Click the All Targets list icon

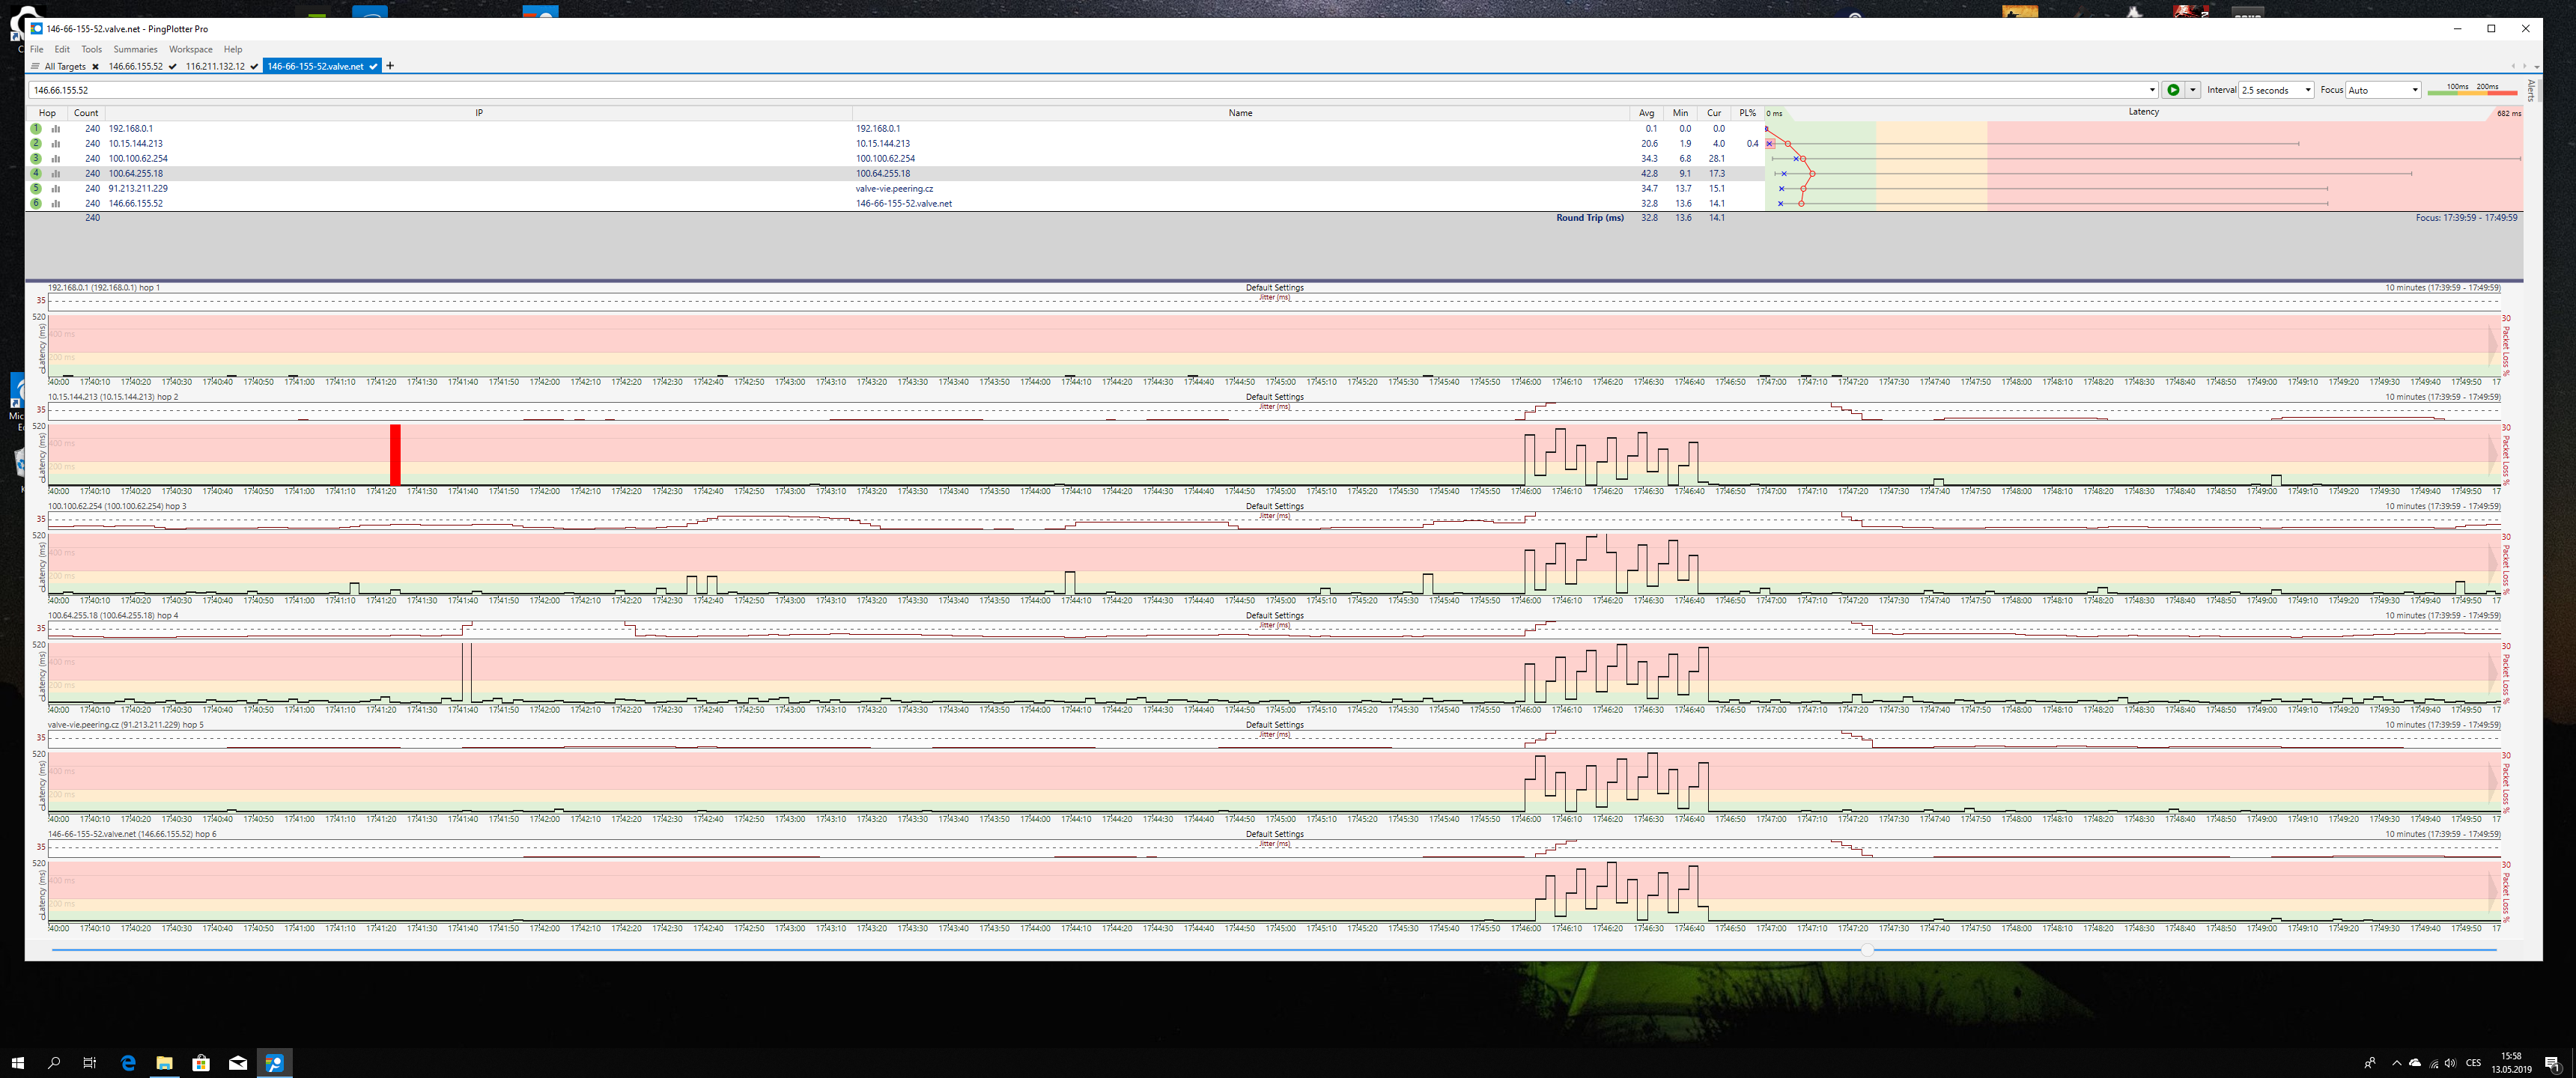point(35,67)
